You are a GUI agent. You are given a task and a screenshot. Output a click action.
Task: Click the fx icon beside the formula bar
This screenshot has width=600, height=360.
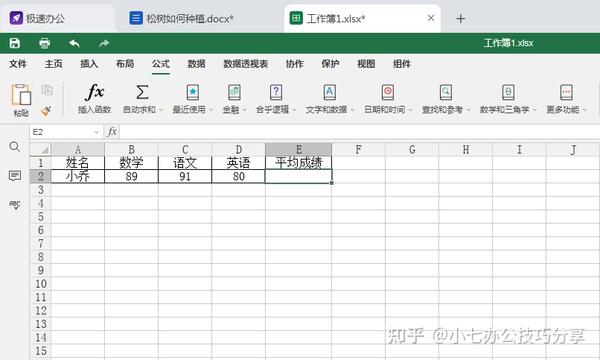[112, 132]
